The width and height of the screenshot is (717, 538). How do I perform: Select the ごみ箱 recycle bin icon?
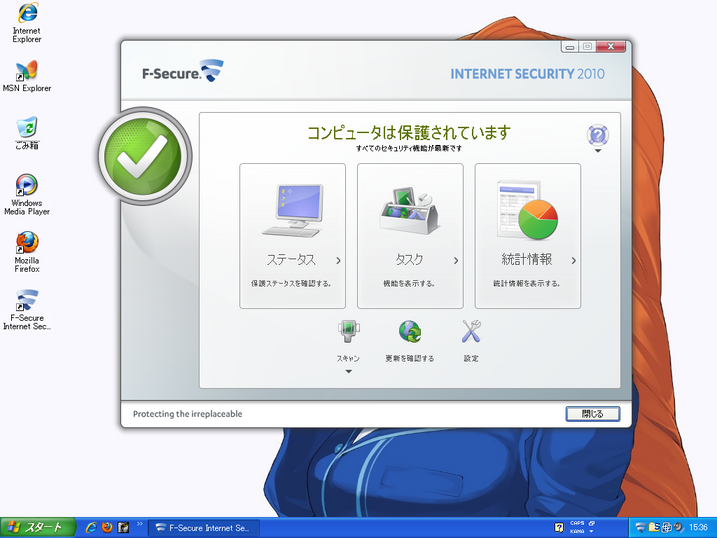[27, 133]
